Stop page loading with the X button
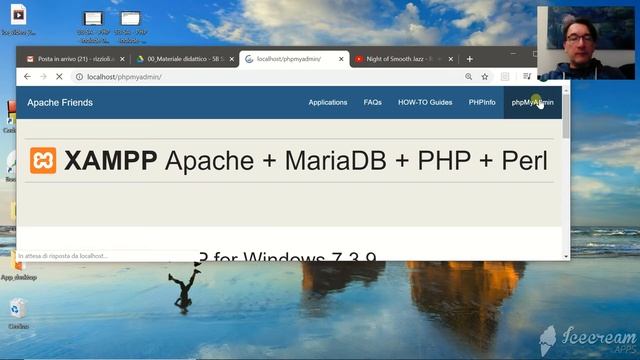 [x=59, y=77]
